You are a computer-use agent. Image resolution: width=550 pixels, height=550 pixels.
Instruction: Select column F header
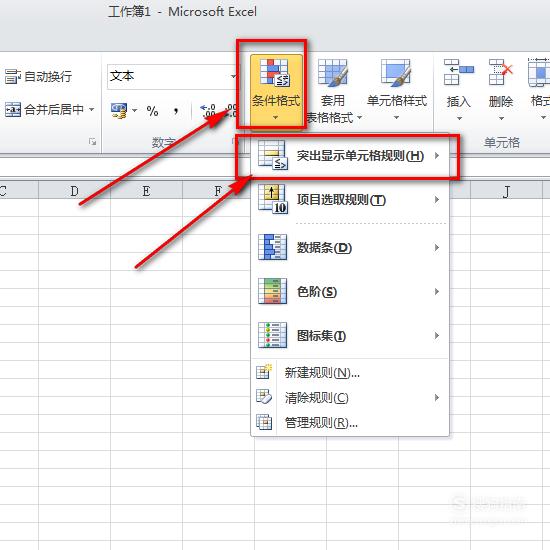218,190
